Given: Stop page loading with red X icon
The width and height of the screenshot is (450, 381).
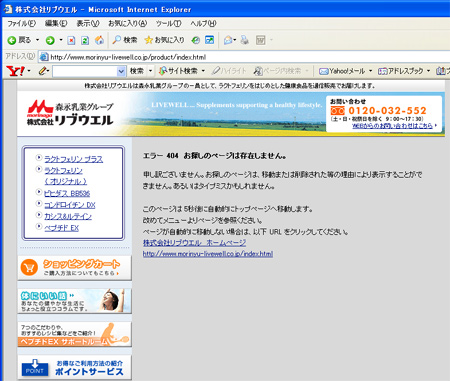Looking at the screenshot, I should coord(71,41).
